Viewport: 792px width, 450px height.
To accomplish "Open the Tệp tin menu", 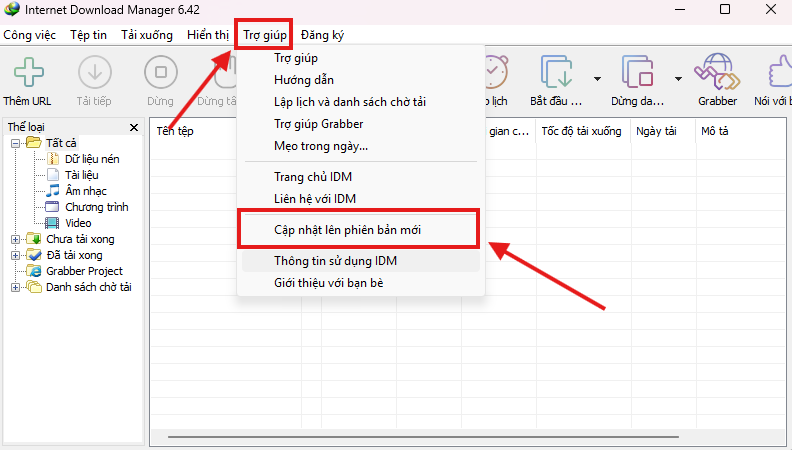I will point(88,35).
